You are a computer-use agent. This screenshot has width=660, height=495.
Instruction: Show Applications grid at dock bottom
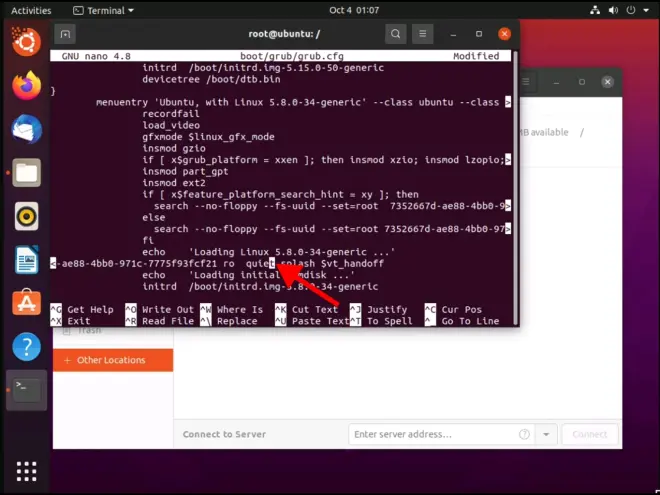[26, 471]
